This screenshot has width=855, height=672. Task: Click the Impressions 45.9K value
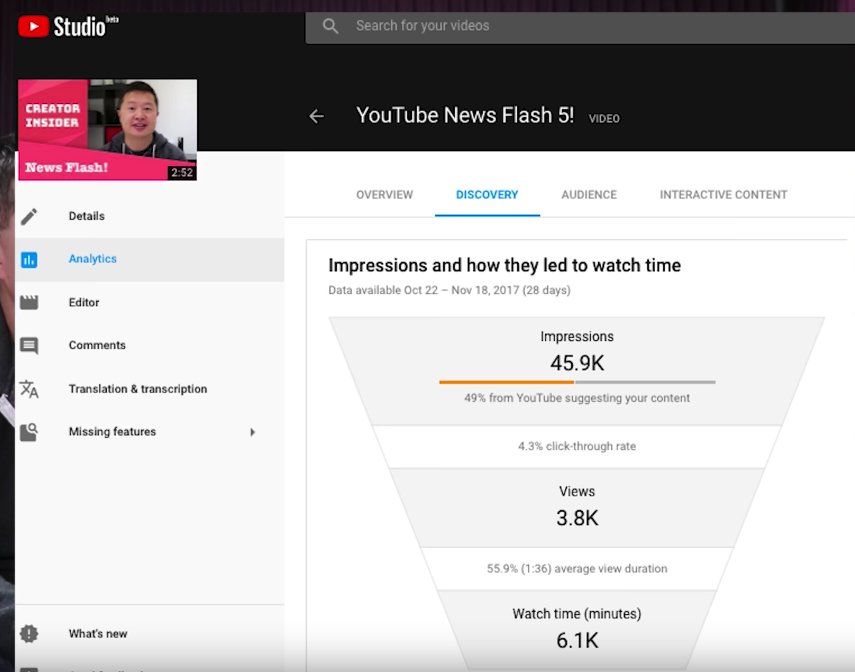click(x=577, y=363)
